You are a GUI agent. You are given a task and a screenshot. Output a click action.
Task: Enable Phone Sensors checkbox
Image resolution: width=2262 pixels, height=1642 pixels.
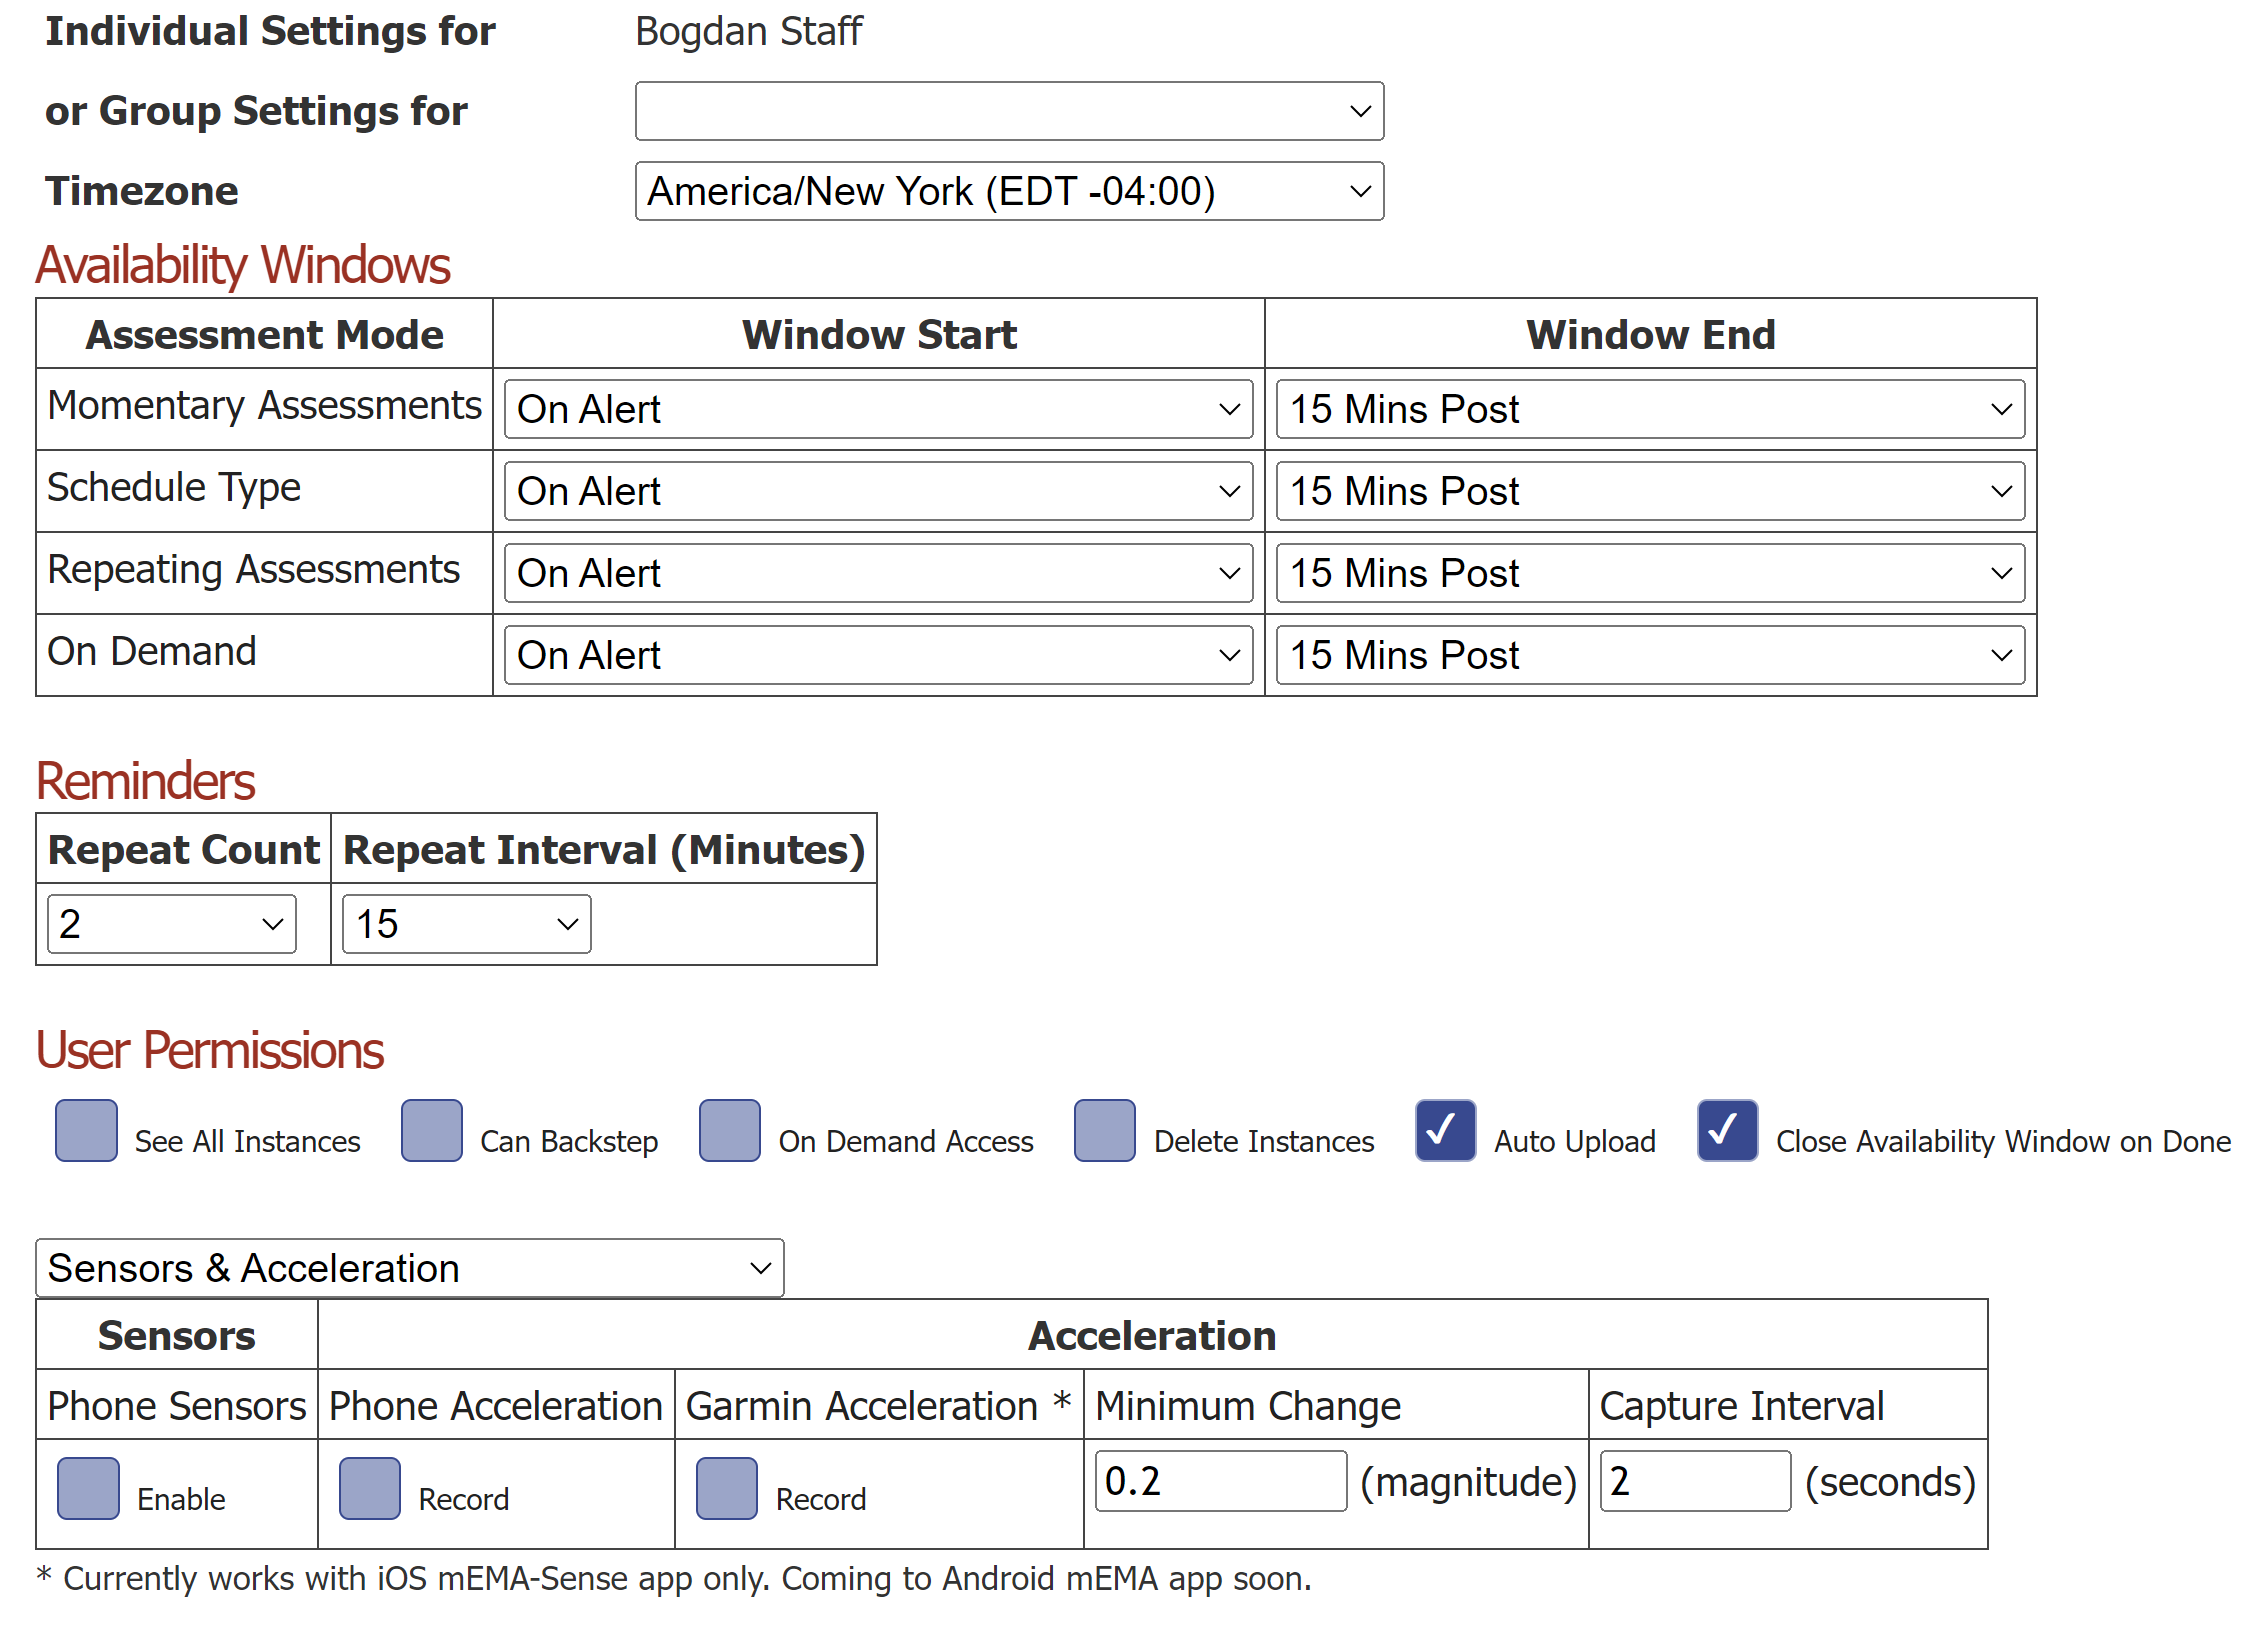[88, 1488]
